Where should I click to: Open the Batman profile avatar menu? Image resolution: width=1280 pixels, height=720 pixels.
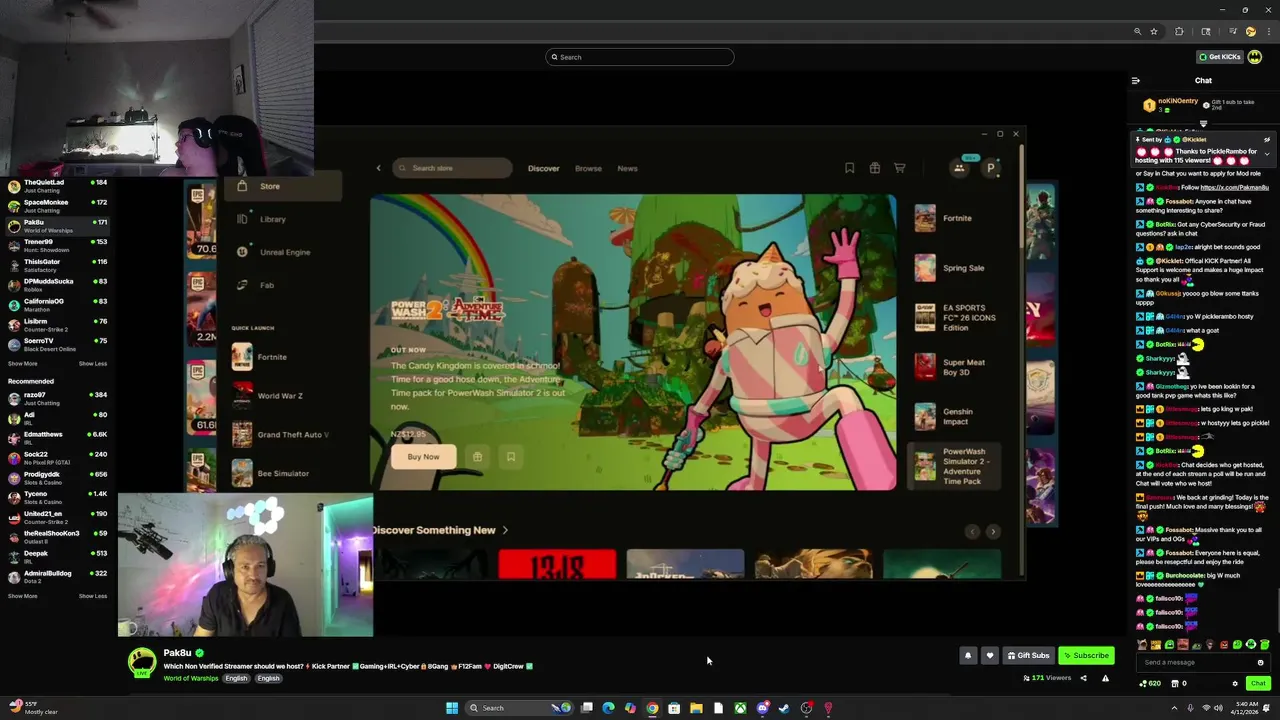click(x=1254, y=57)
